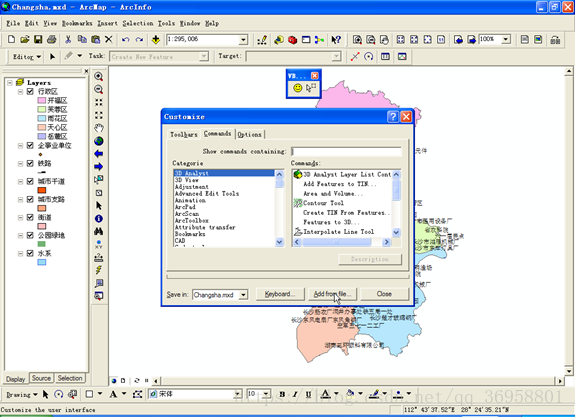Select the Pan hand tool
The height and width of the screenshot is (417, 575).
[99, 128]
